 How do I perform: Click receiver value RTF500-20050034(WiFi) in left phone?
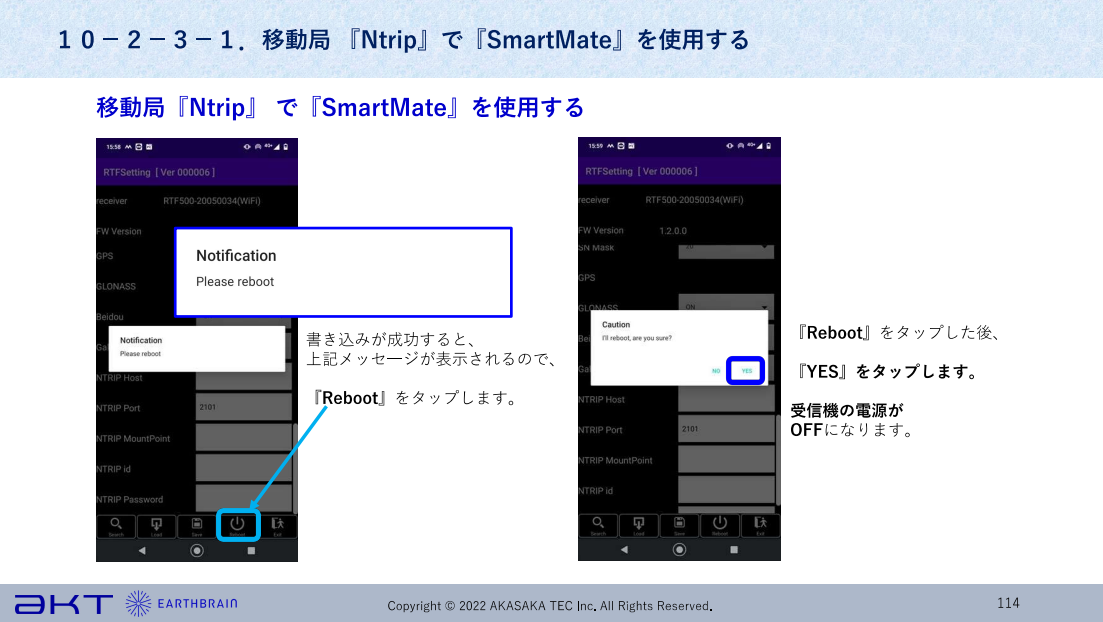pos(212,201)
